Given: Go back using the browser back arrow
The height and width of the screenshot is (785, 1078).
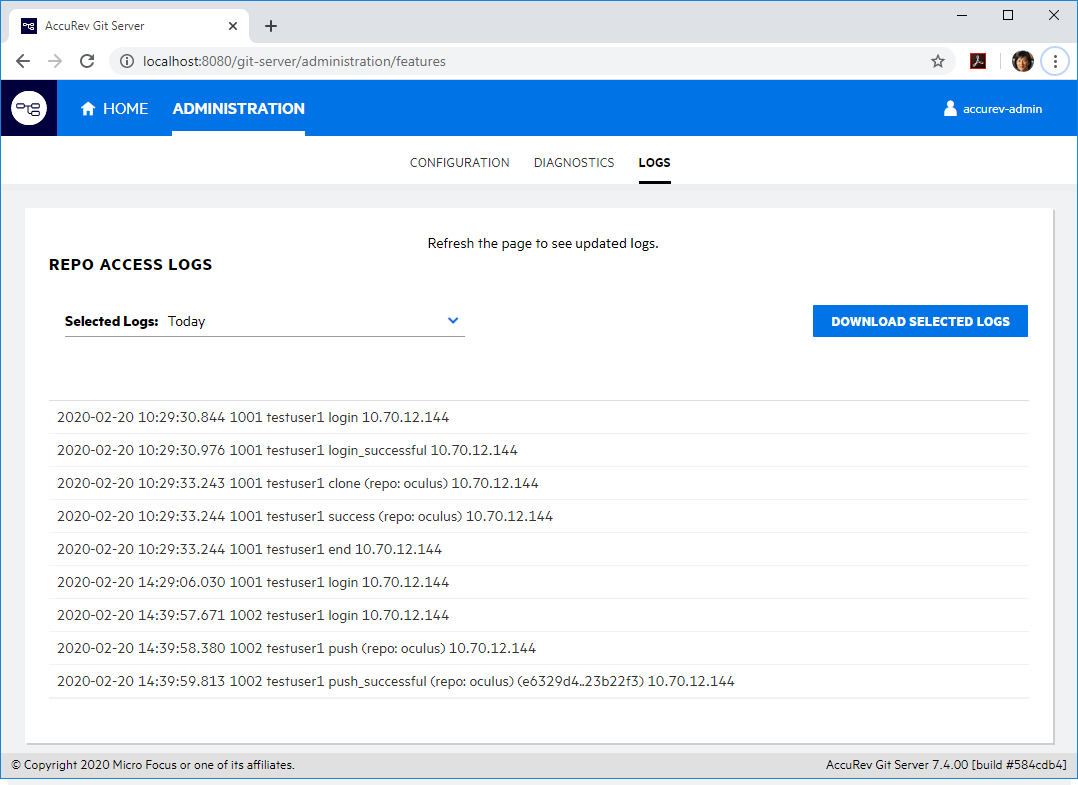Looking at the screenshot, I should point(23,61).
